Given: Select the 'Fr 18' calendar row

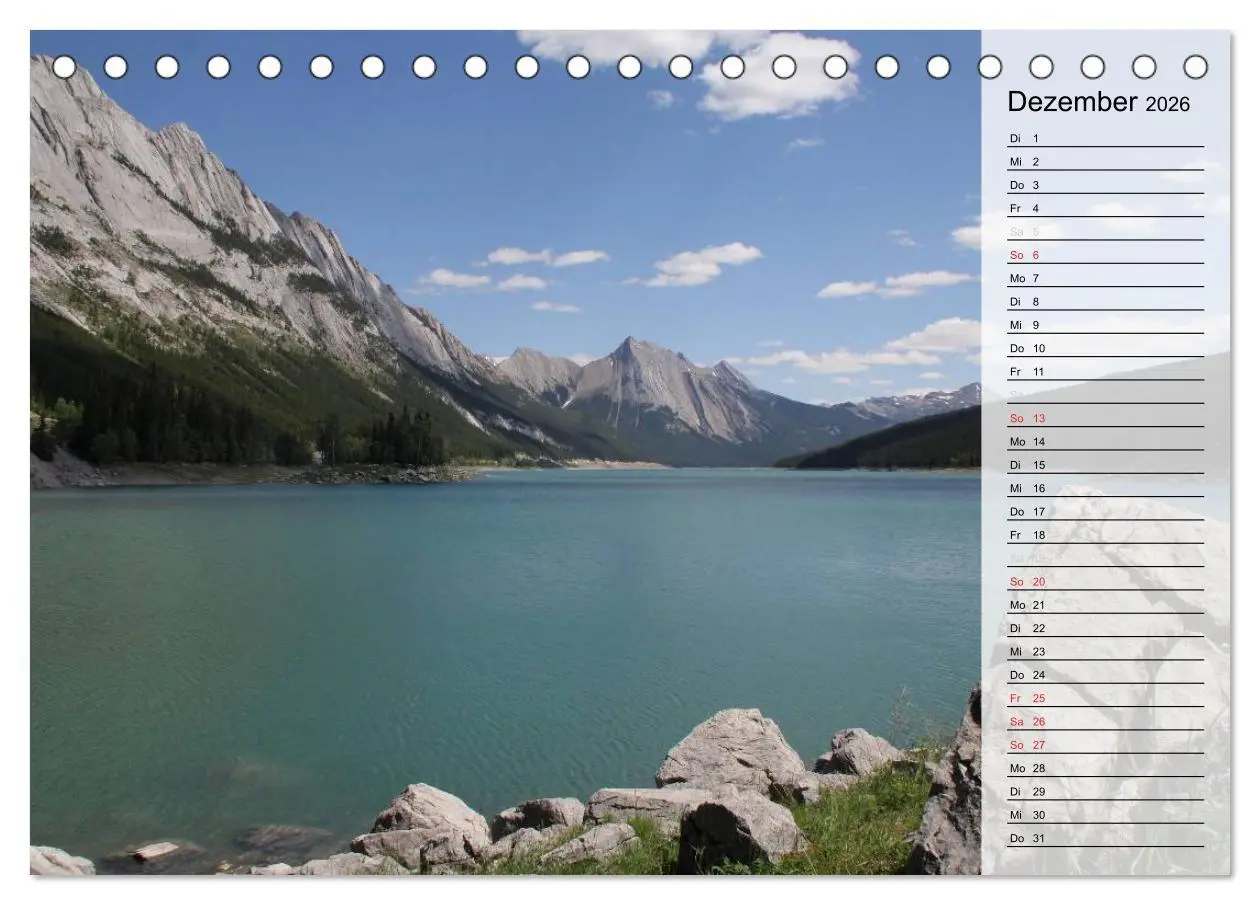Looking at the screenshot, I should (1105, 535).
